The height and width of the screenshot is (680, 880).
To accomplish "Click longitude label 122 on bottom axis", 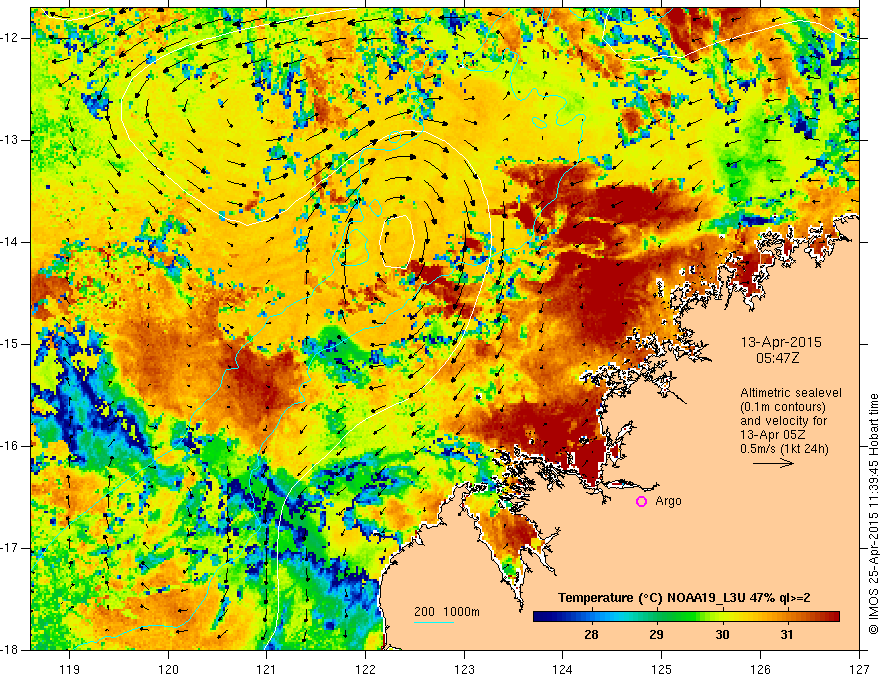I will [x=365, y=669].
